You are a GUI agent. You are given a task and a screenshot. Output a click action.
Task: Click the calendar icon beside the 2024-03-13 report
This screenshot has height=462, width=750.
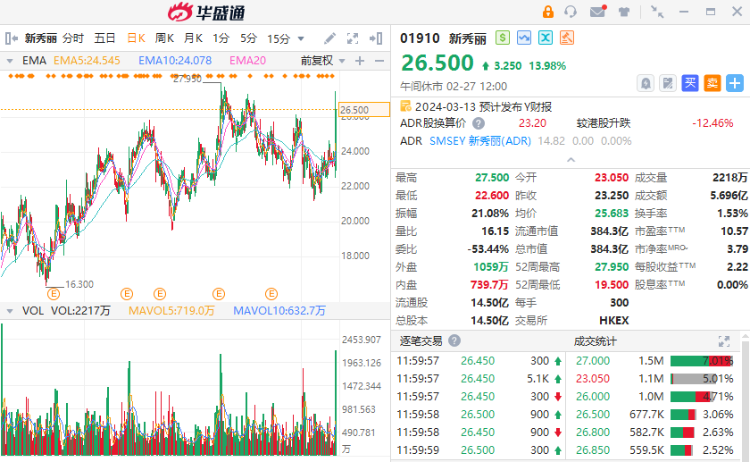[x=405, y=106]
